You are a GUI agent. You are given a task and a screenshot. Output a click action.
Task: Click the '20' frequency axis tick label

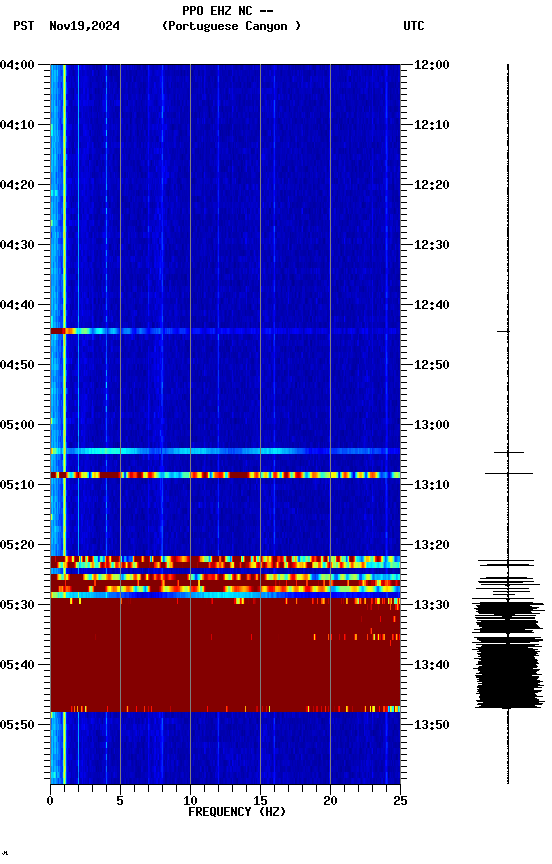tap(330, 801)
